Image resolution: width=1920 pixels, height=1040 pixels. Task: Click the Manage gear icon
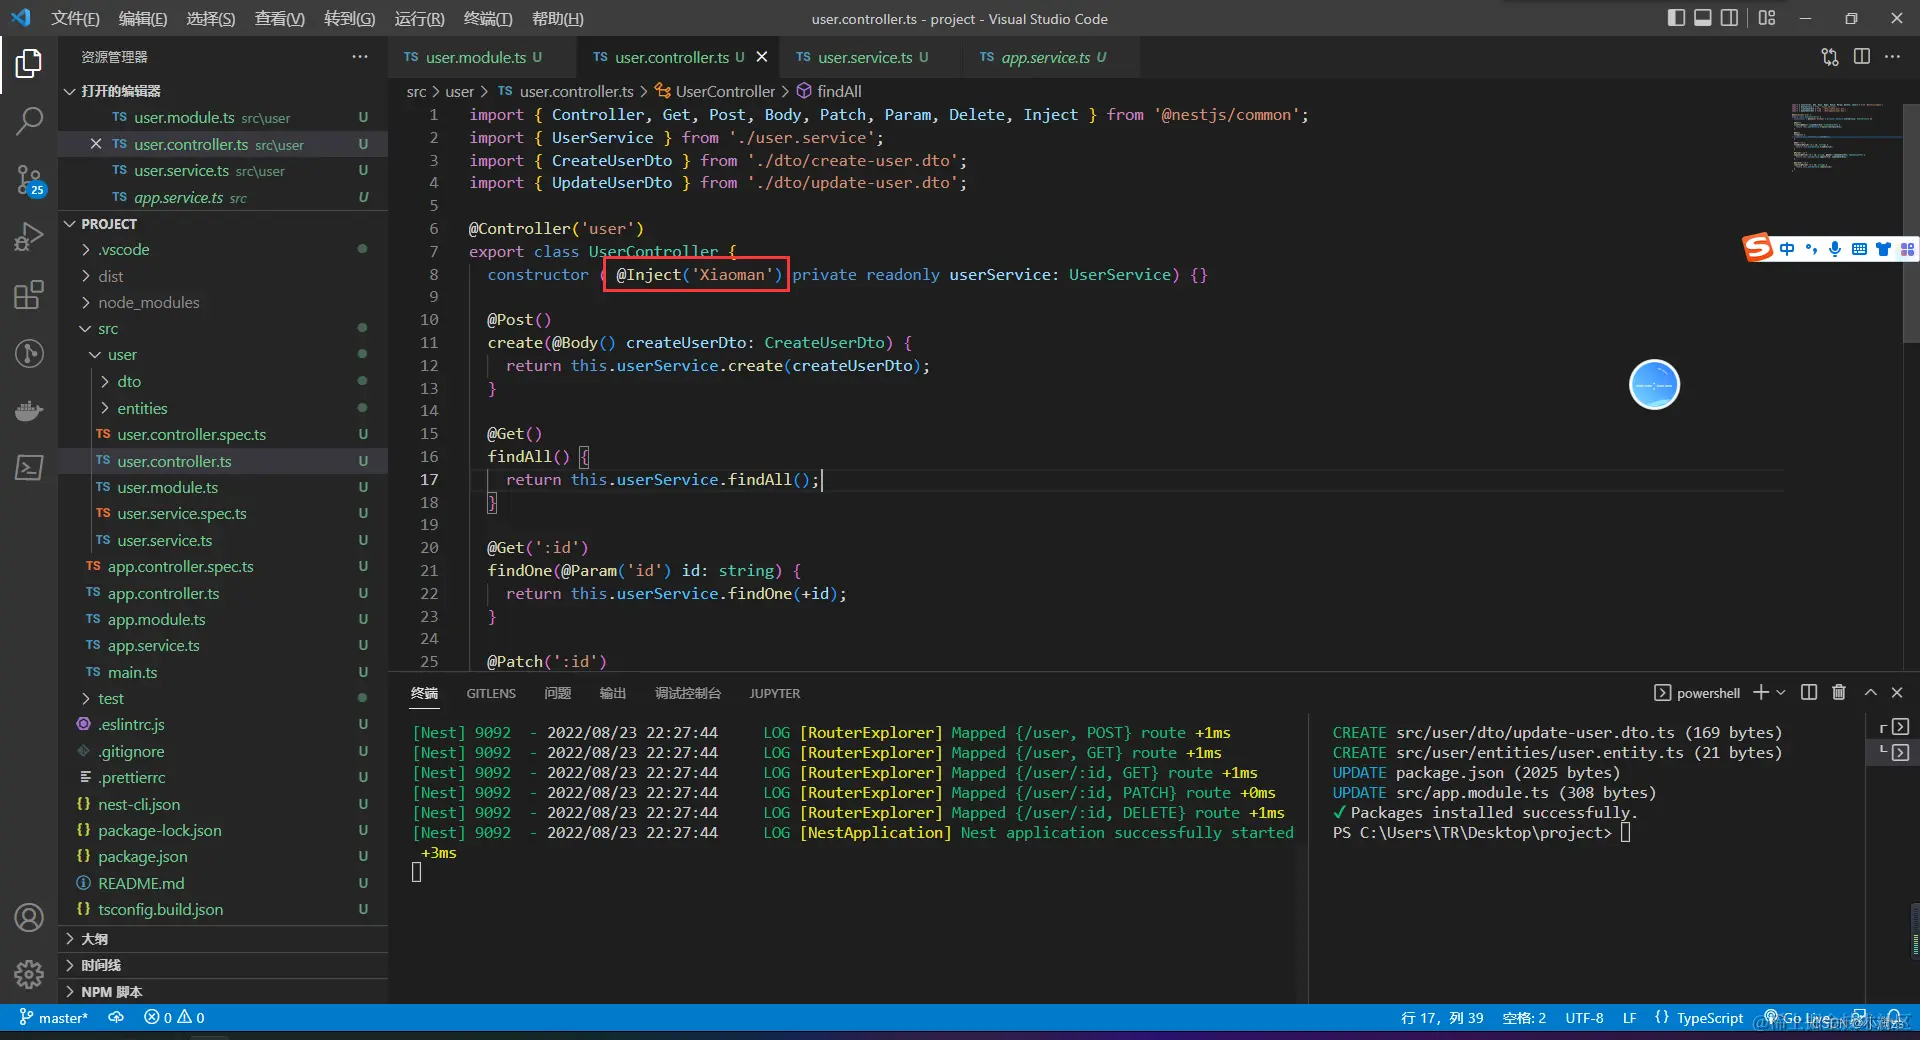click(x=29, y=973)
